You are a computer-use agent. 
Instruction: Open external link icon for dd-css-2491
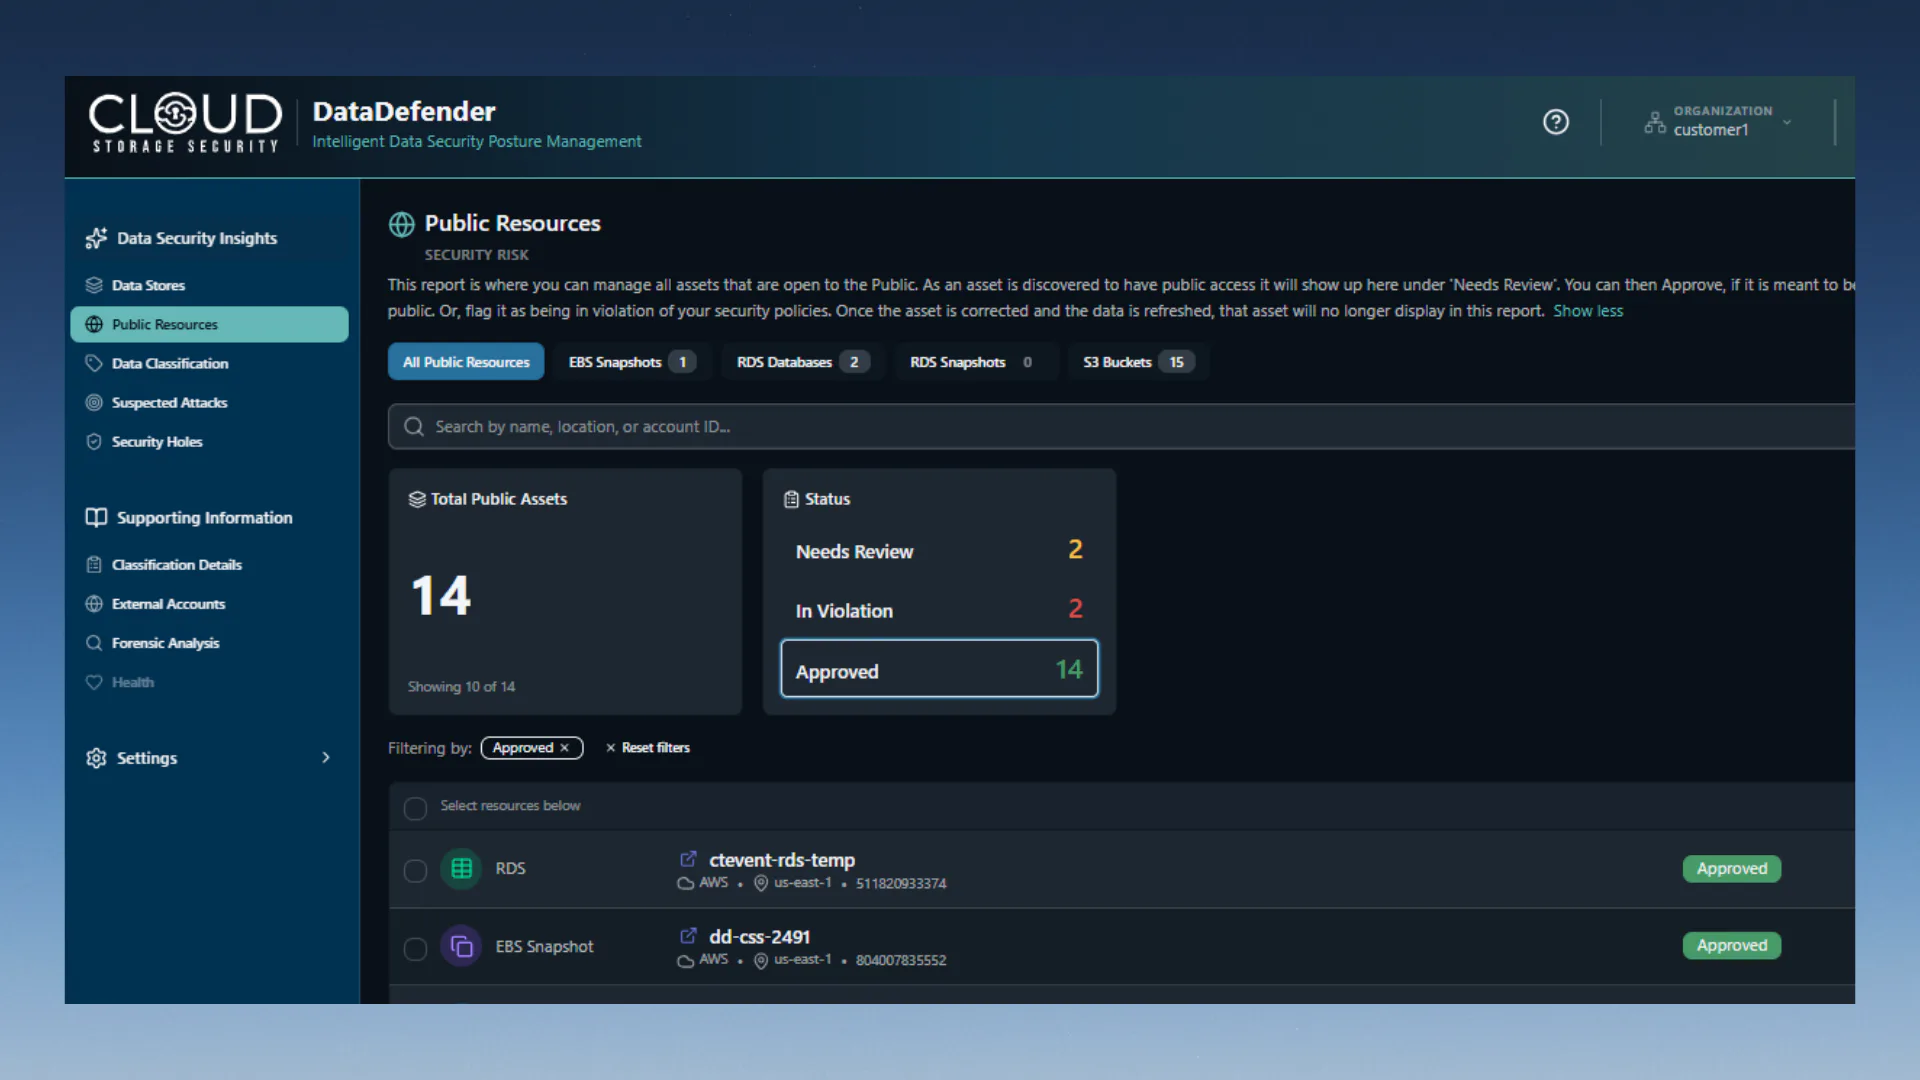[688, 936]
